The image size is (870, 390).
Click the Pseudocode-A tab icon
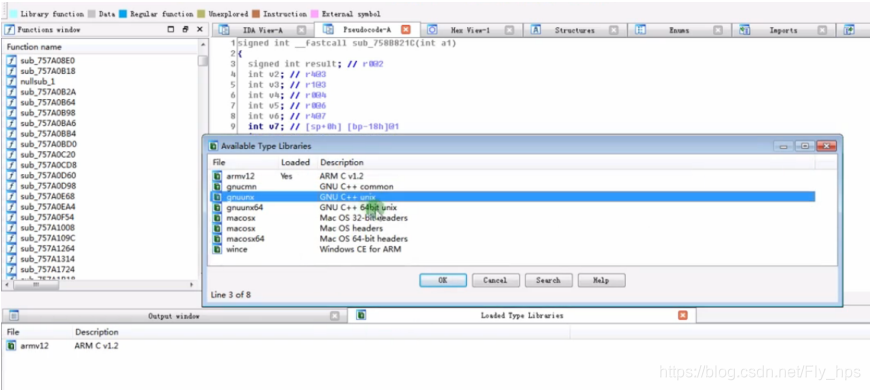pyautogui.click(x=328, y=30)
